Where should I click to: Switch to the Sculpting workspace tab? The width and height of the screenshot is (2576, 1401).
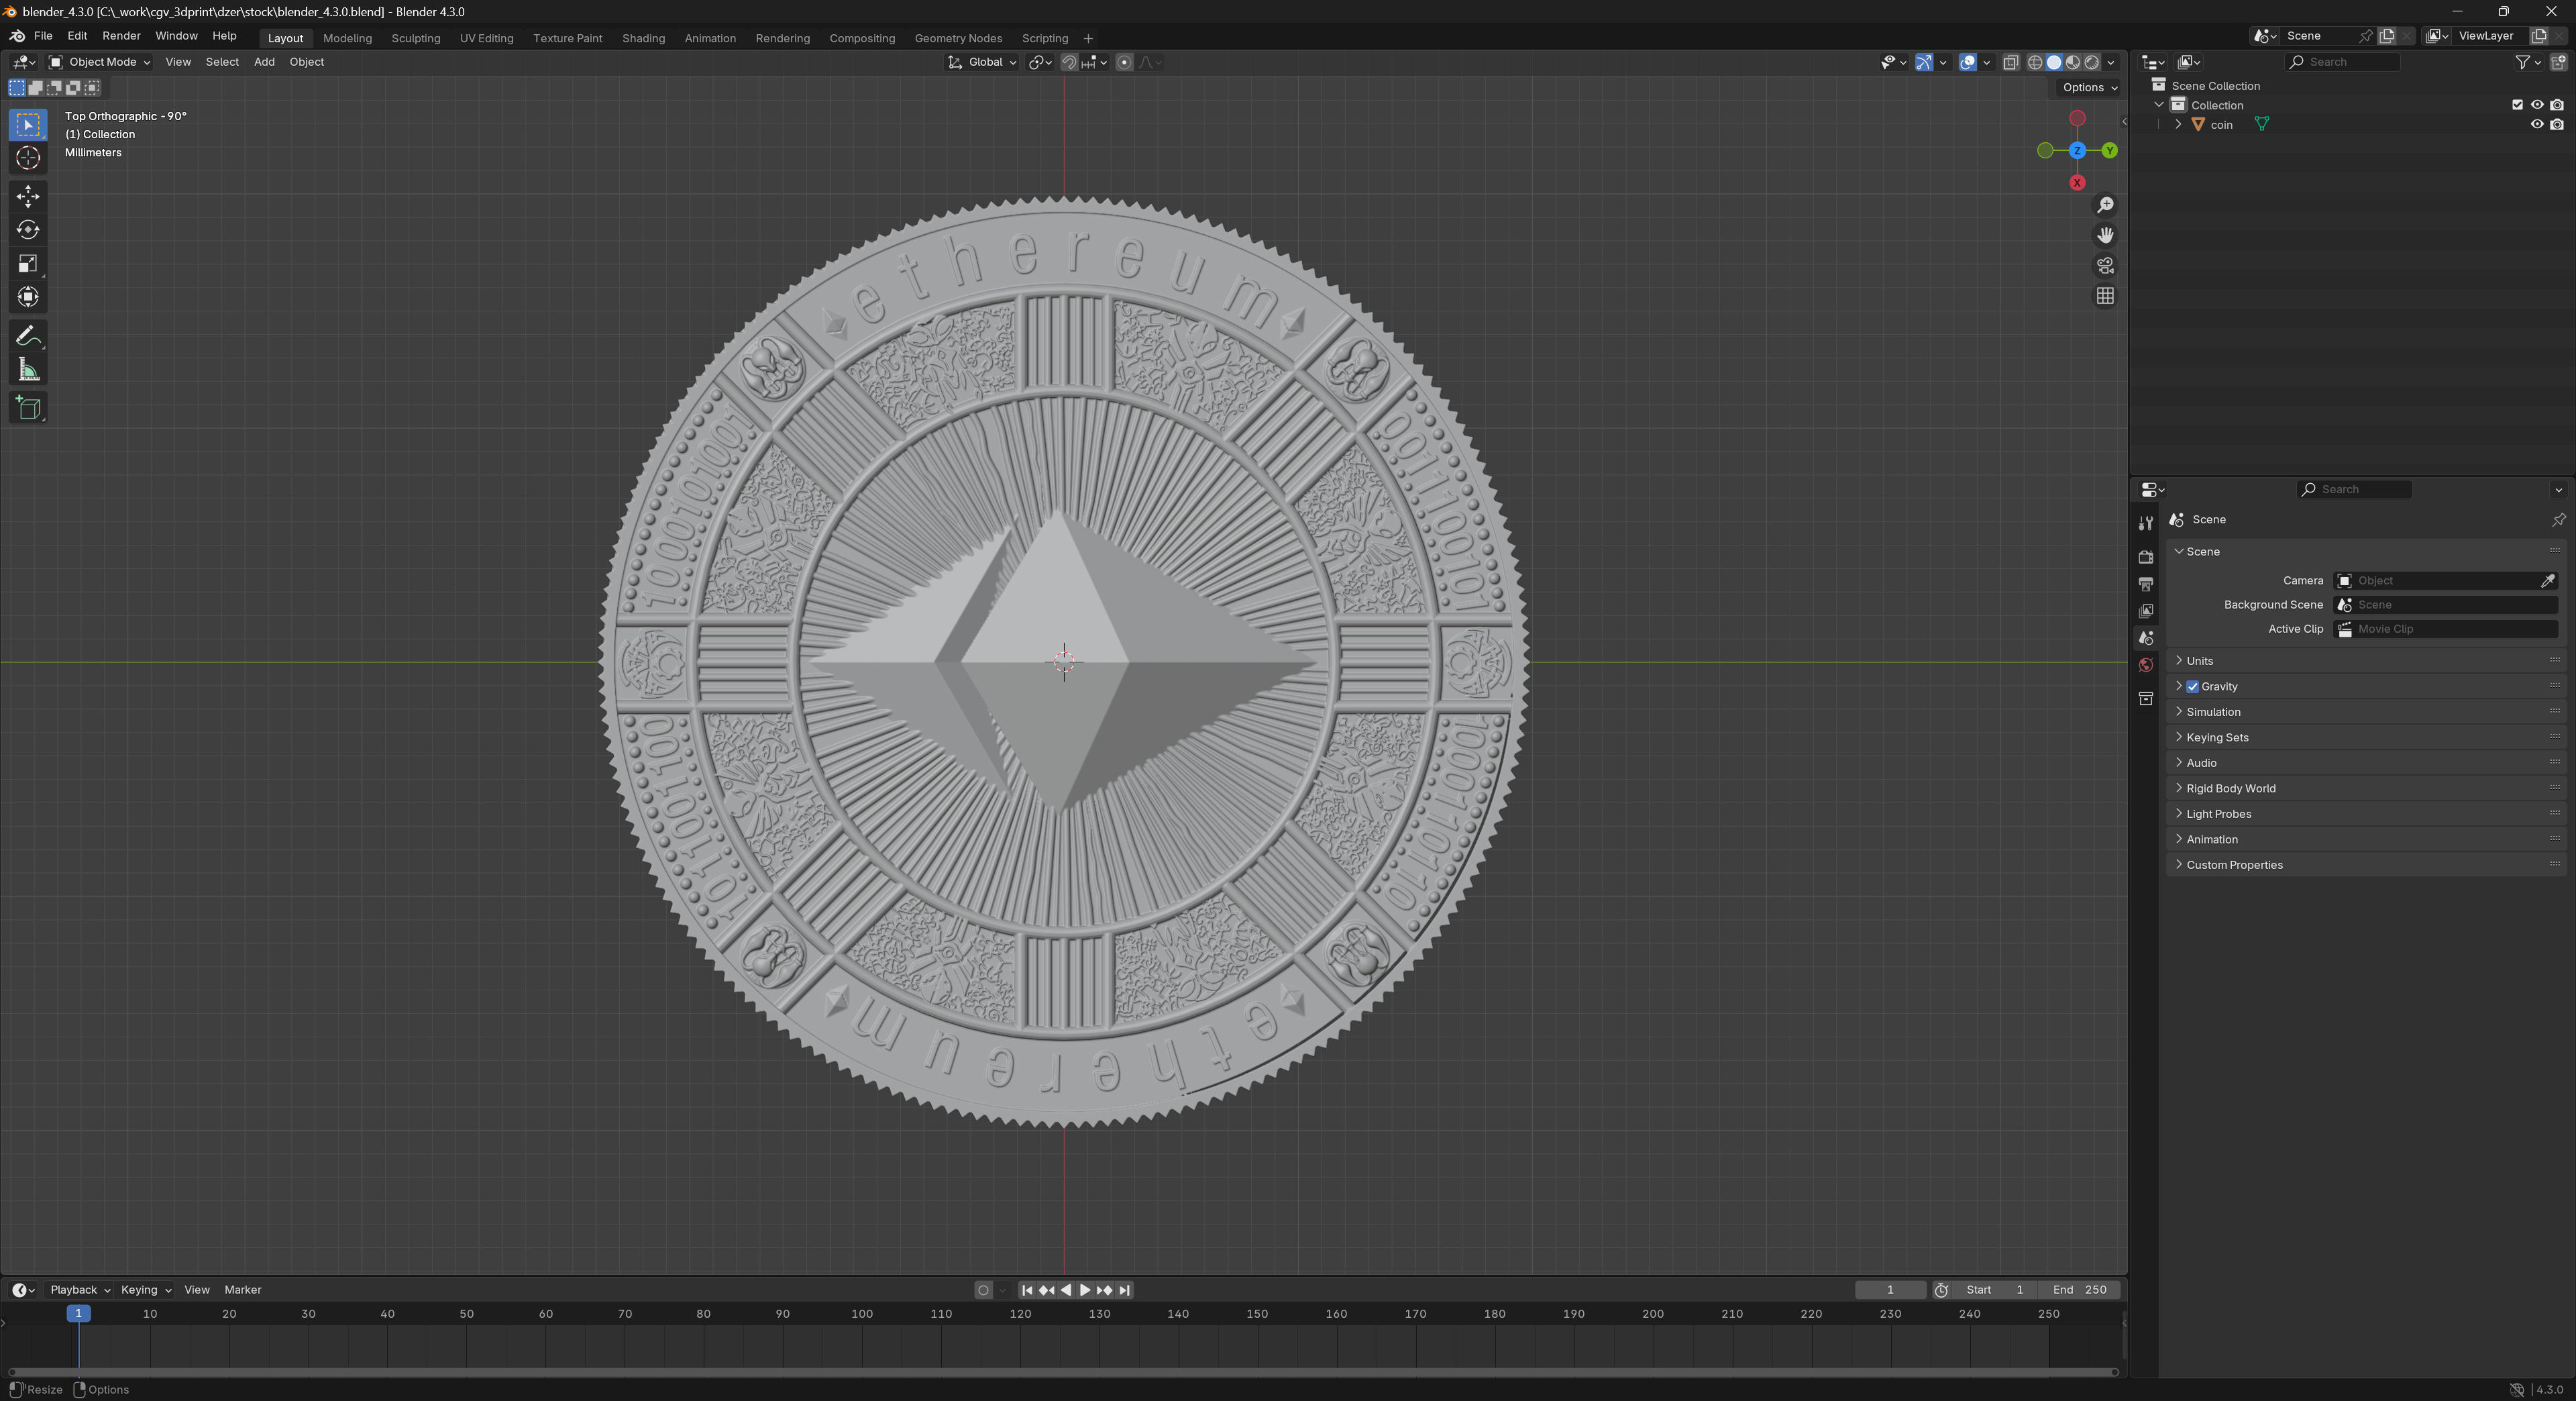(415, 38)
